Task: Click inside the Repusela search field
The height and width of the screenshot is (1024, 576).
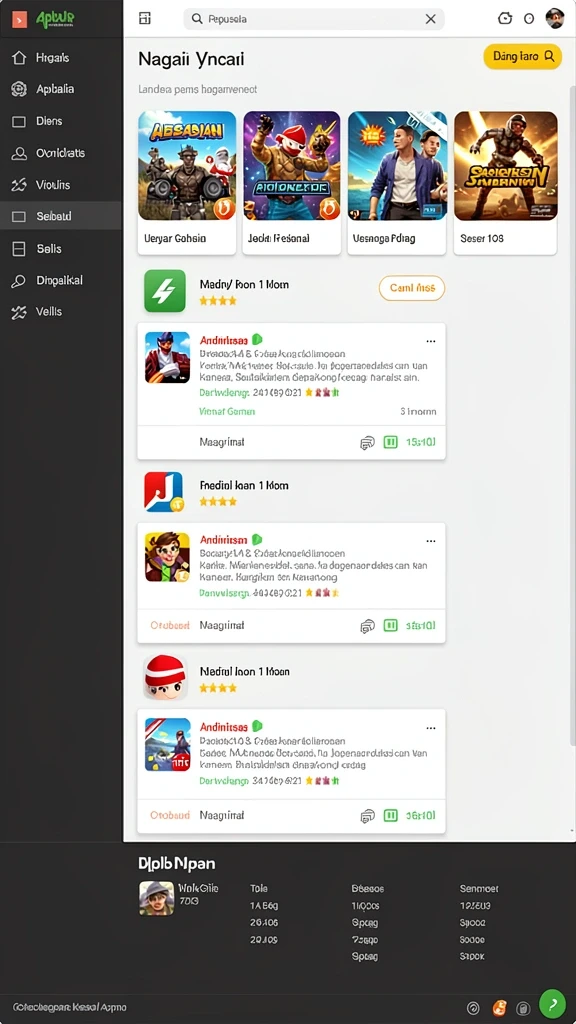Action: (x=313, y=19)
